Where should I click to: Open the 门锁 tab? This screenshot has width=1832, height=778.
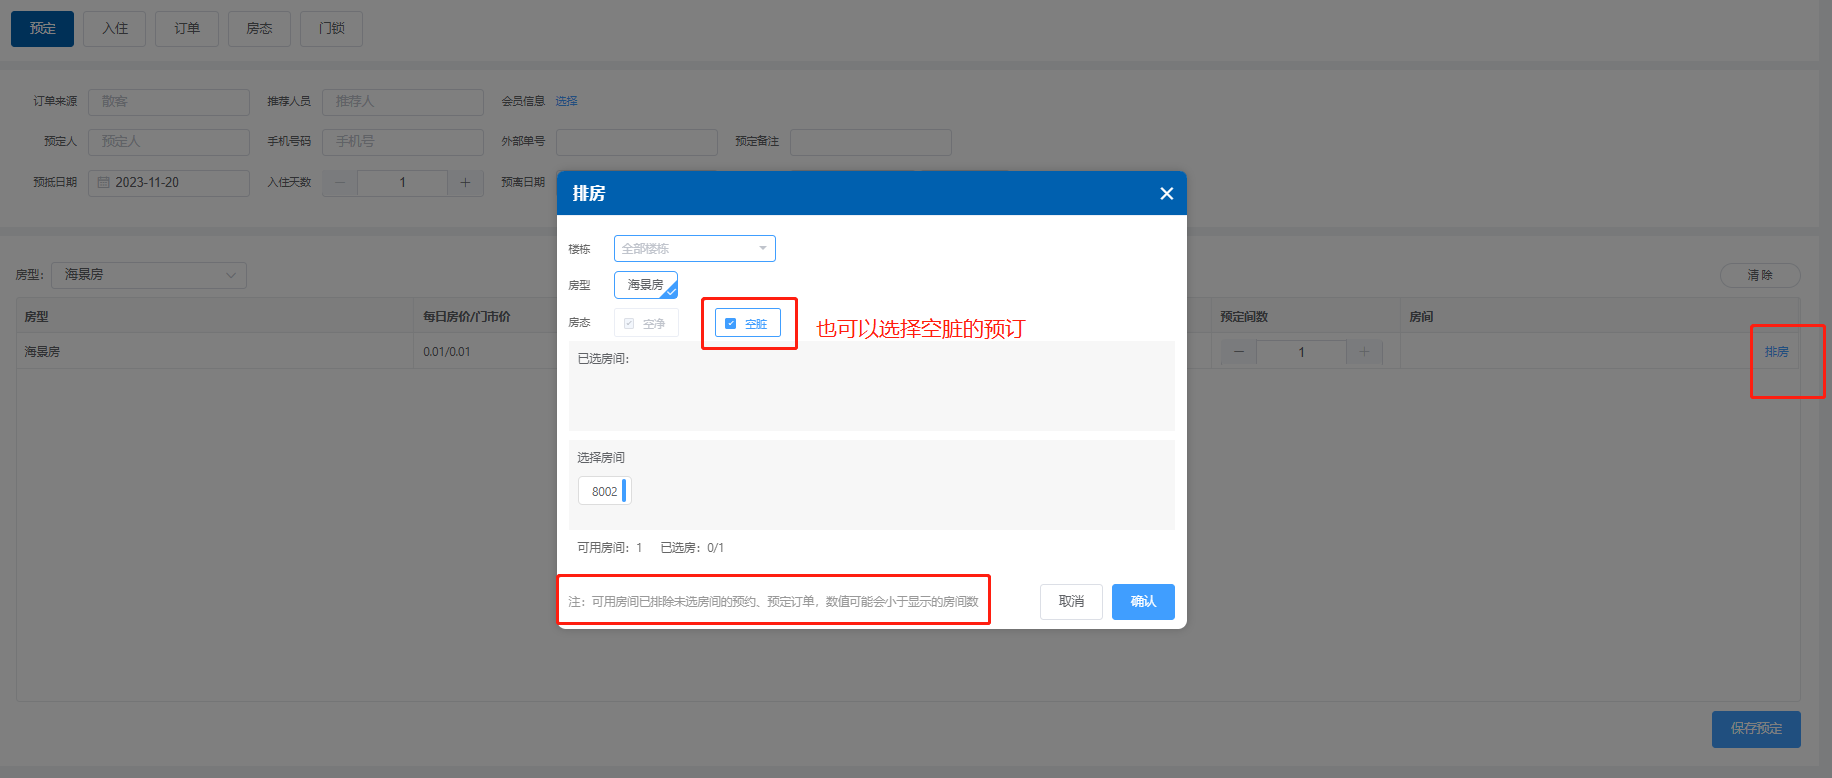click(x=331, y=29)
